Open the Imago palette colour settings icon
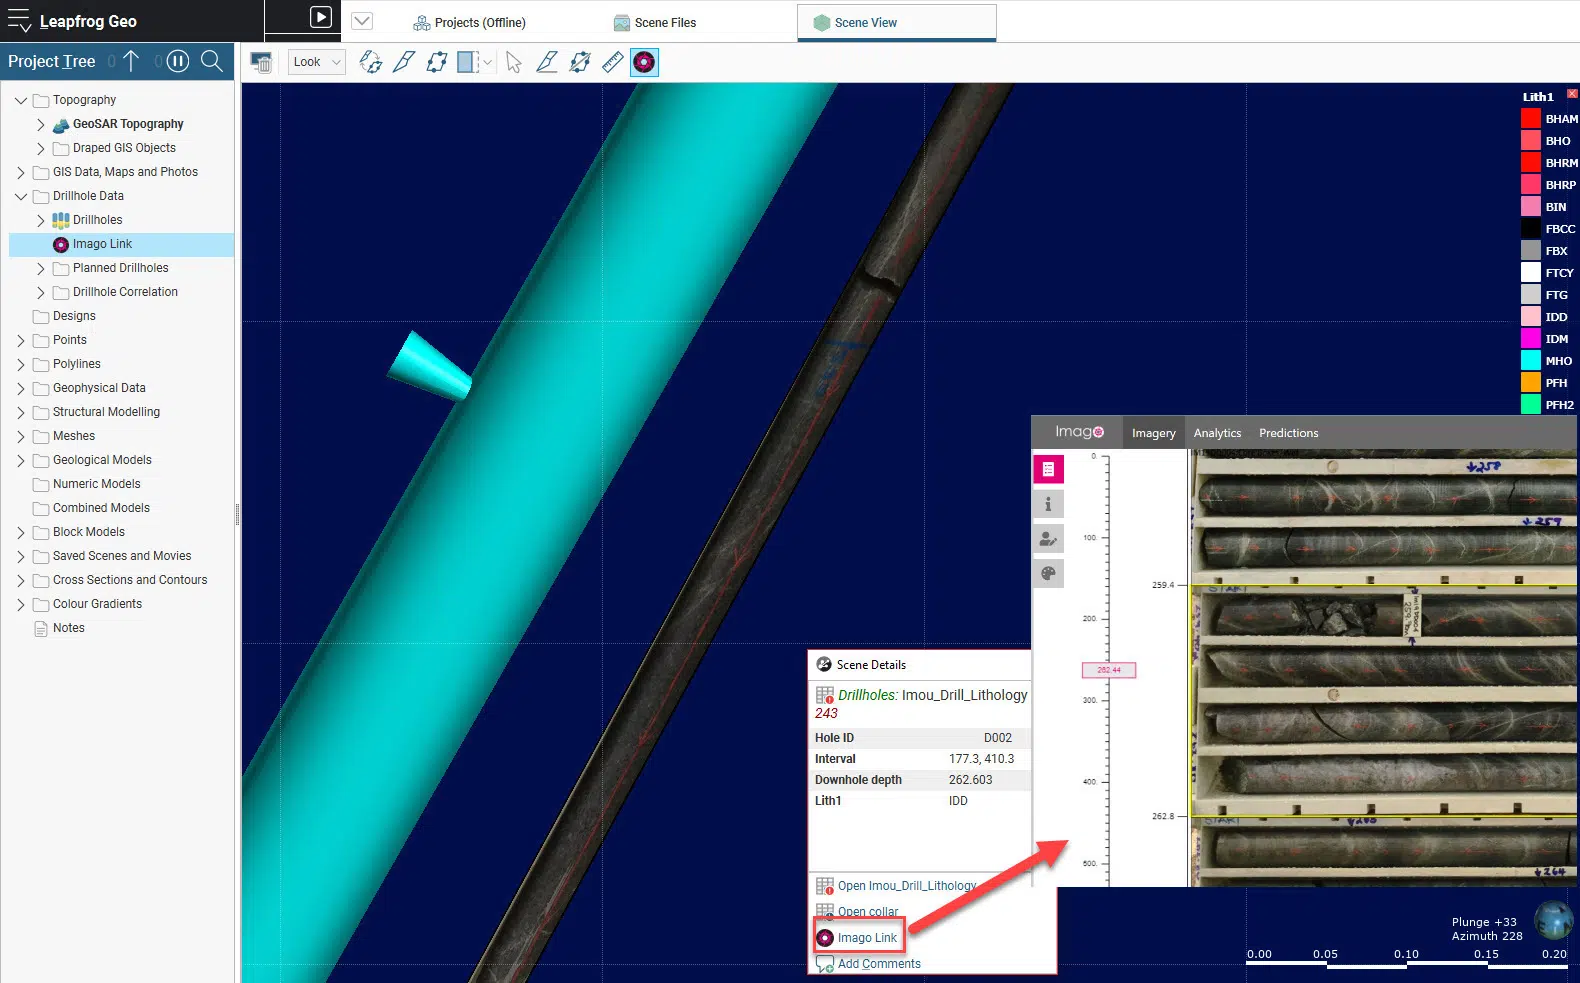This screenshot has width=1580, height=983. [1048, 574]
